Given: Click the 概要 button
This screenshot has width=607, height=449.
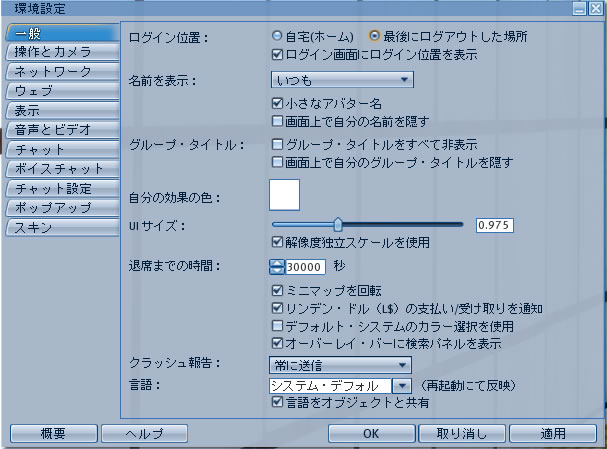Looking at the screenshot, I should point(53,433).
